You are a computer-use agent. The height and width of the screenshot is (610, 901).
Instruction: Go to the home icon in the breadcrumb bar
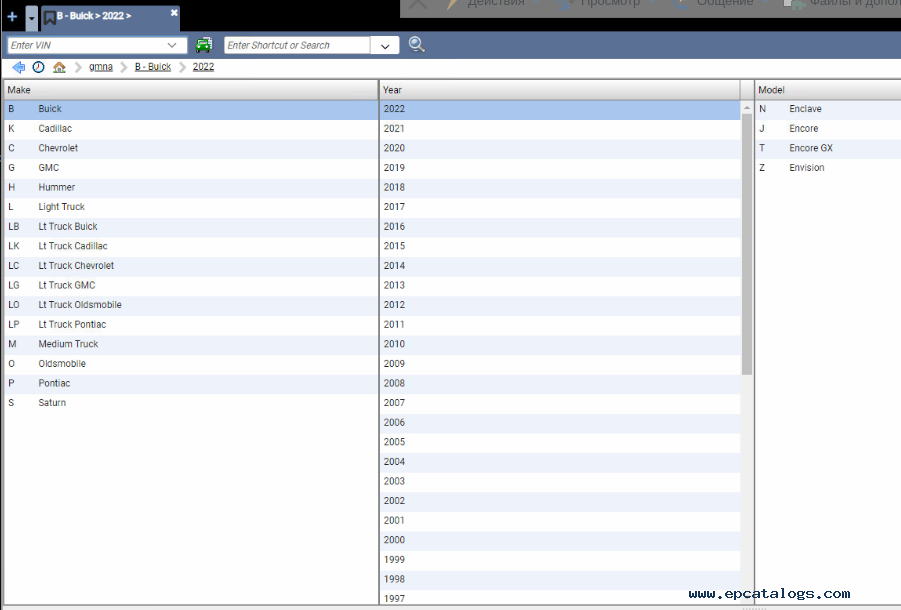pos(59,67)
